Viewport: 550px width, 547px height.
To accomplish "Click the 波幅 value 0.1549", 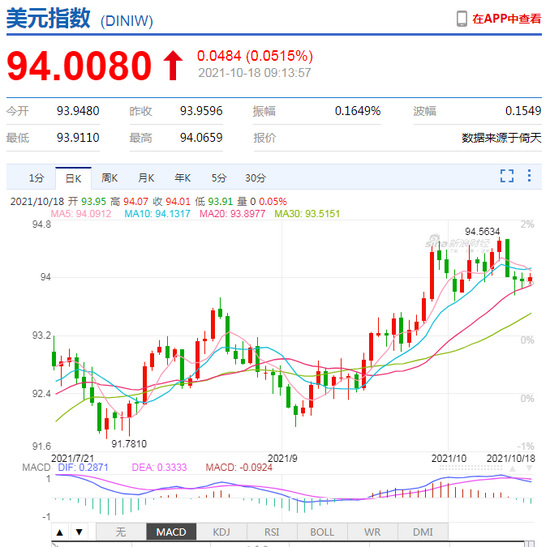I will (523, 111).
